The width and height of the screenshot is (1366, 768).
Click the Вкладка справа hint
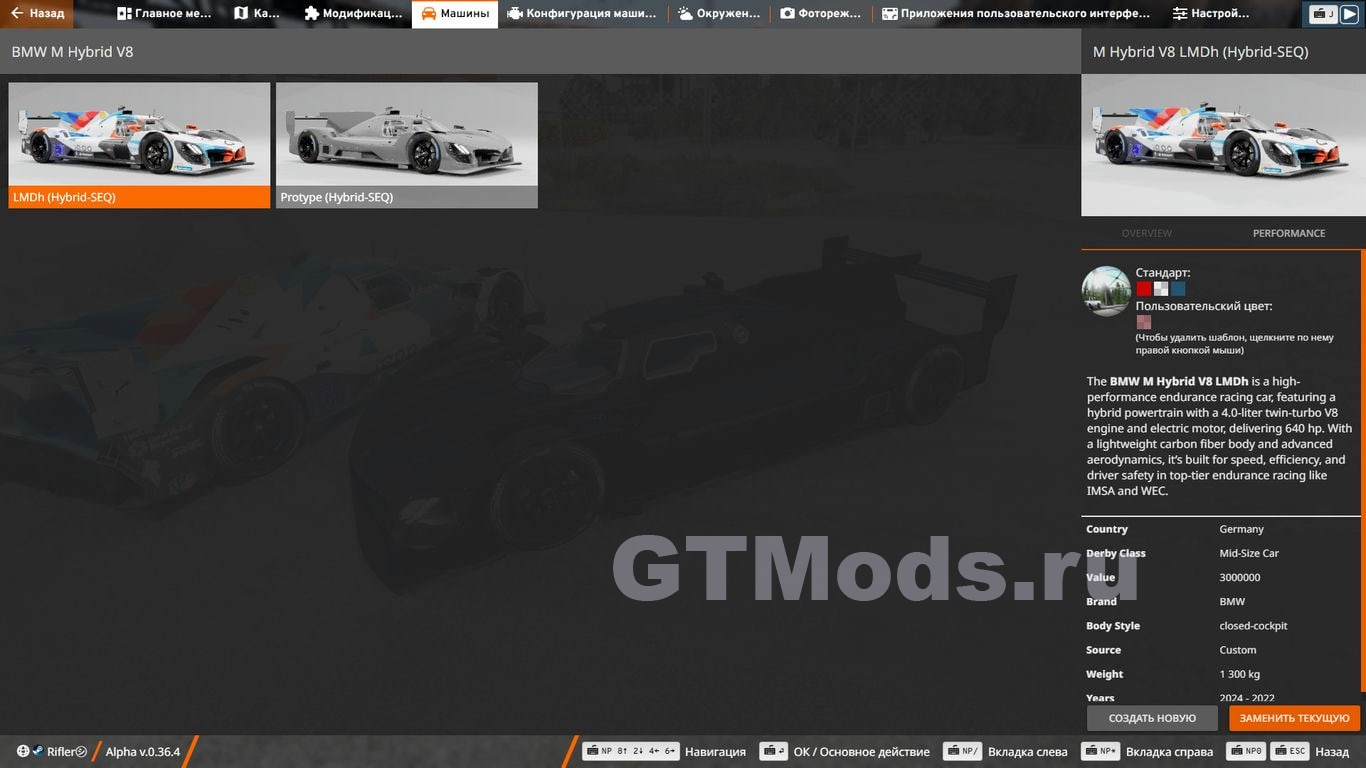click(1146, 751)
